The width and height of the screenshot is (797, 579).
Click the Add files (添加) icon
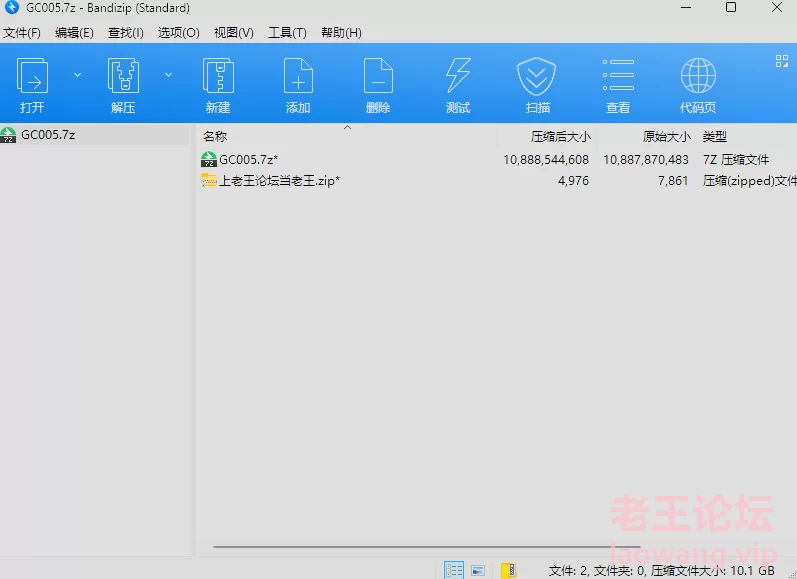(x=298, y=76)
